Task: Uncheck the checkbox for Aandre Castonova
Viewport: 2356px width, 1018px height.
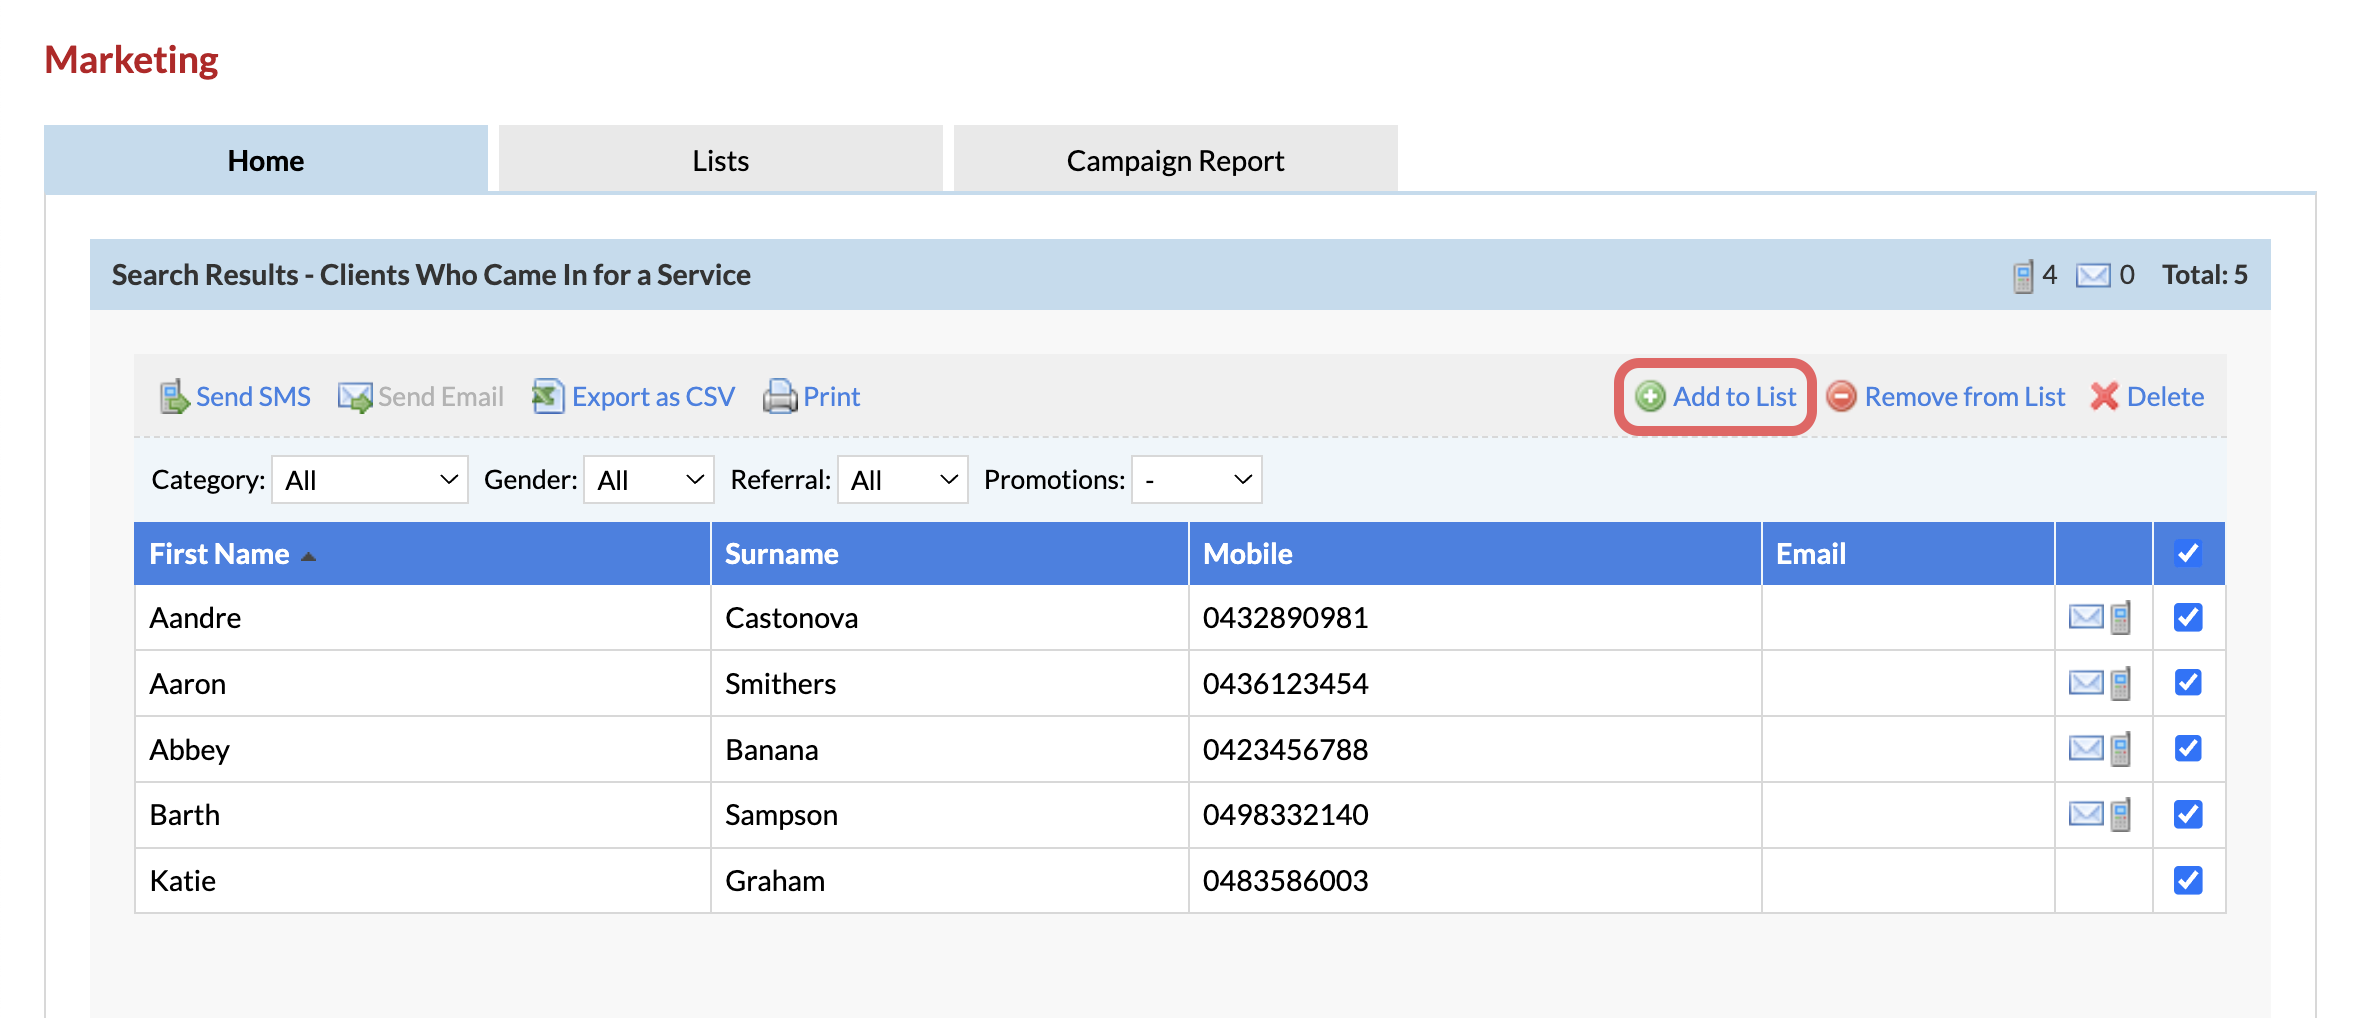Action: pos(2188,617)
